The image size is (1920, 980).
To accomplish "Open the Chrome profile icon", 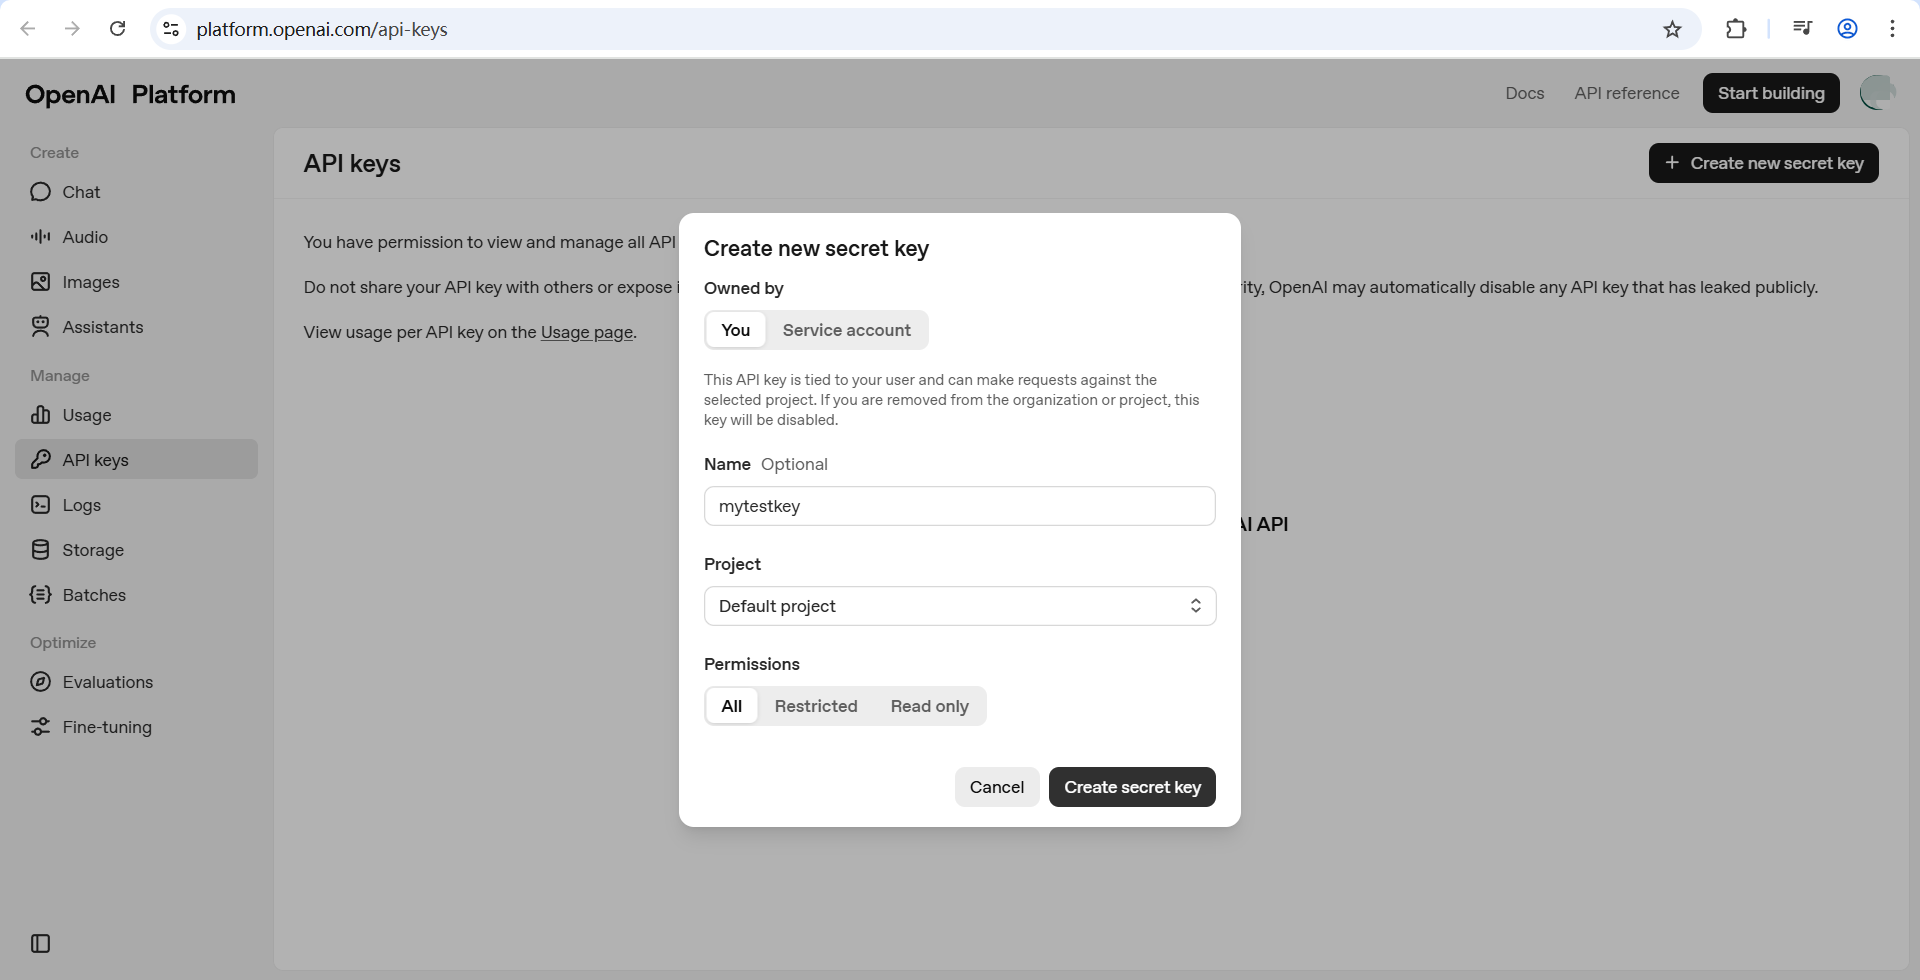I will [1847, 29].
